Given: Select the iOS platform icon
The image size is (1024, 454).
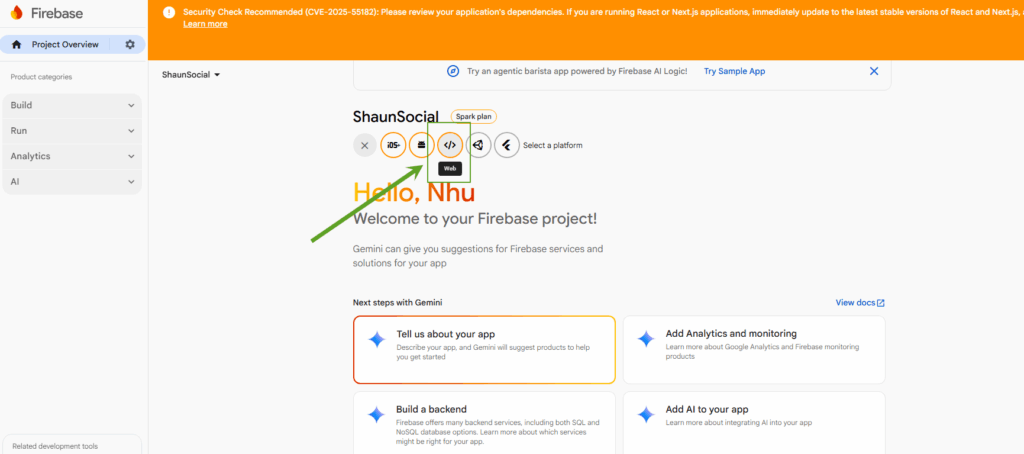Looking at the screenshot, I should tap(393, 145).
